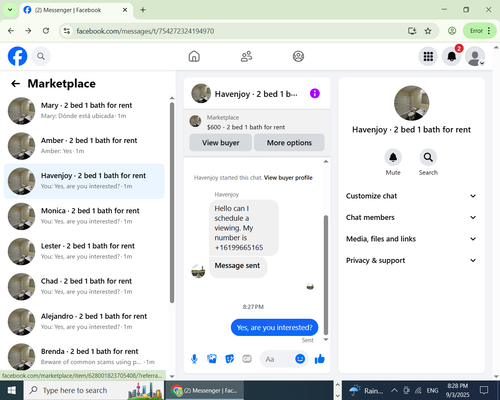Click the taskbar search box
The height and width of the screenshot is (400, 500).
click(x=94, y=390)
